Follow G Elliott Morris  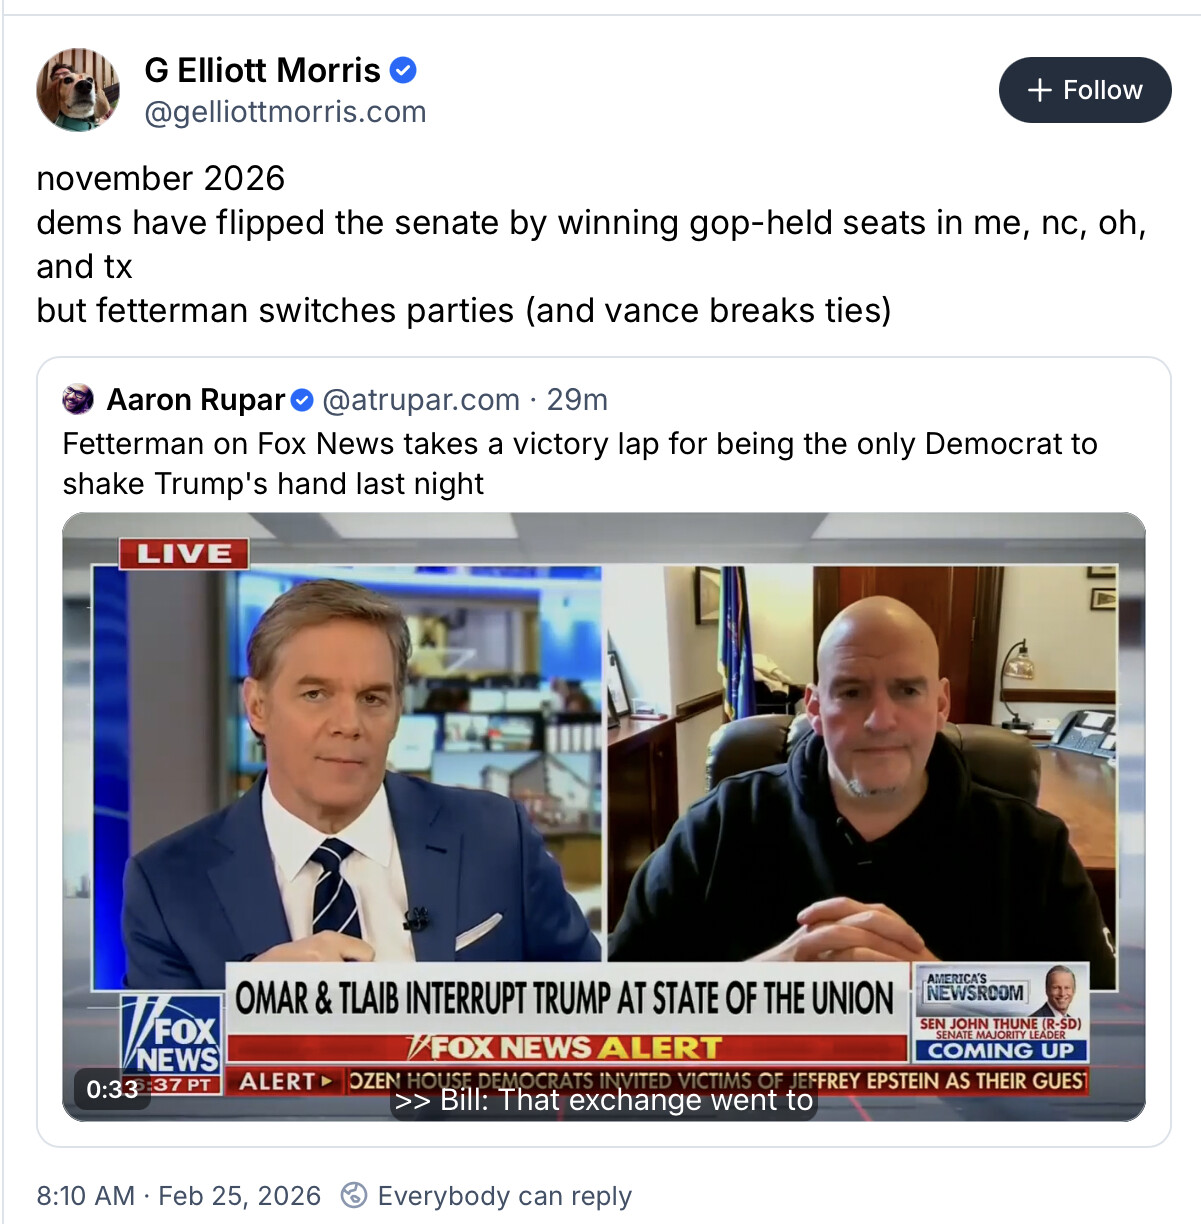click(x=1085, y=90)
